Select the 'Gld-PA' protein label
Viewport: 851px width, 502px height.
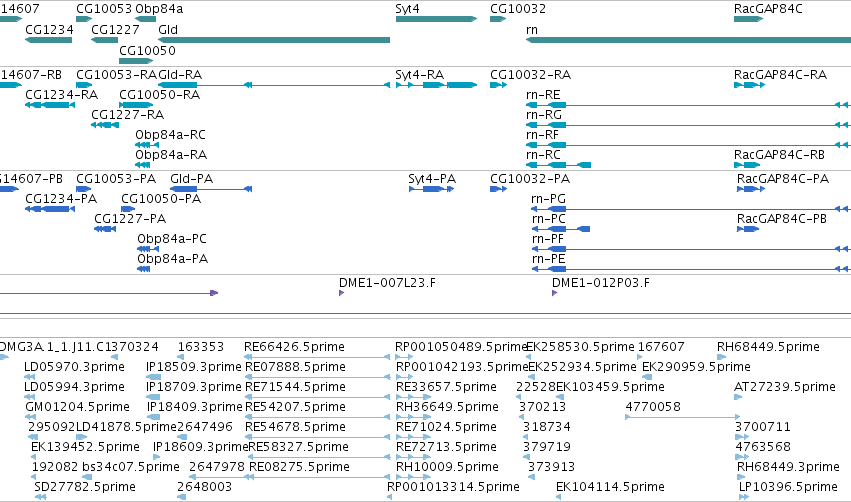coord(192,179)
